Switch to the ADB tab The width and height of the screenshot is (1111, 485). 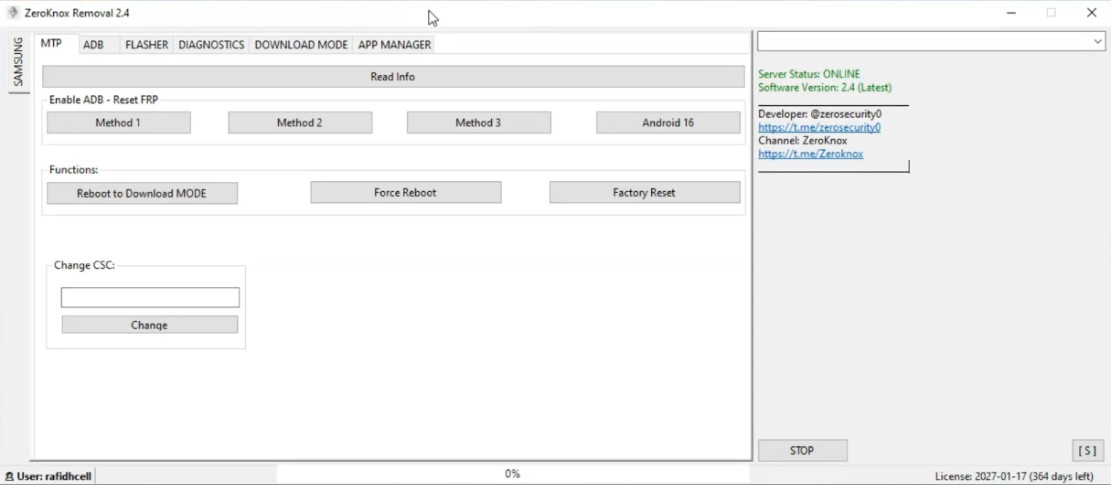[93, 45]
